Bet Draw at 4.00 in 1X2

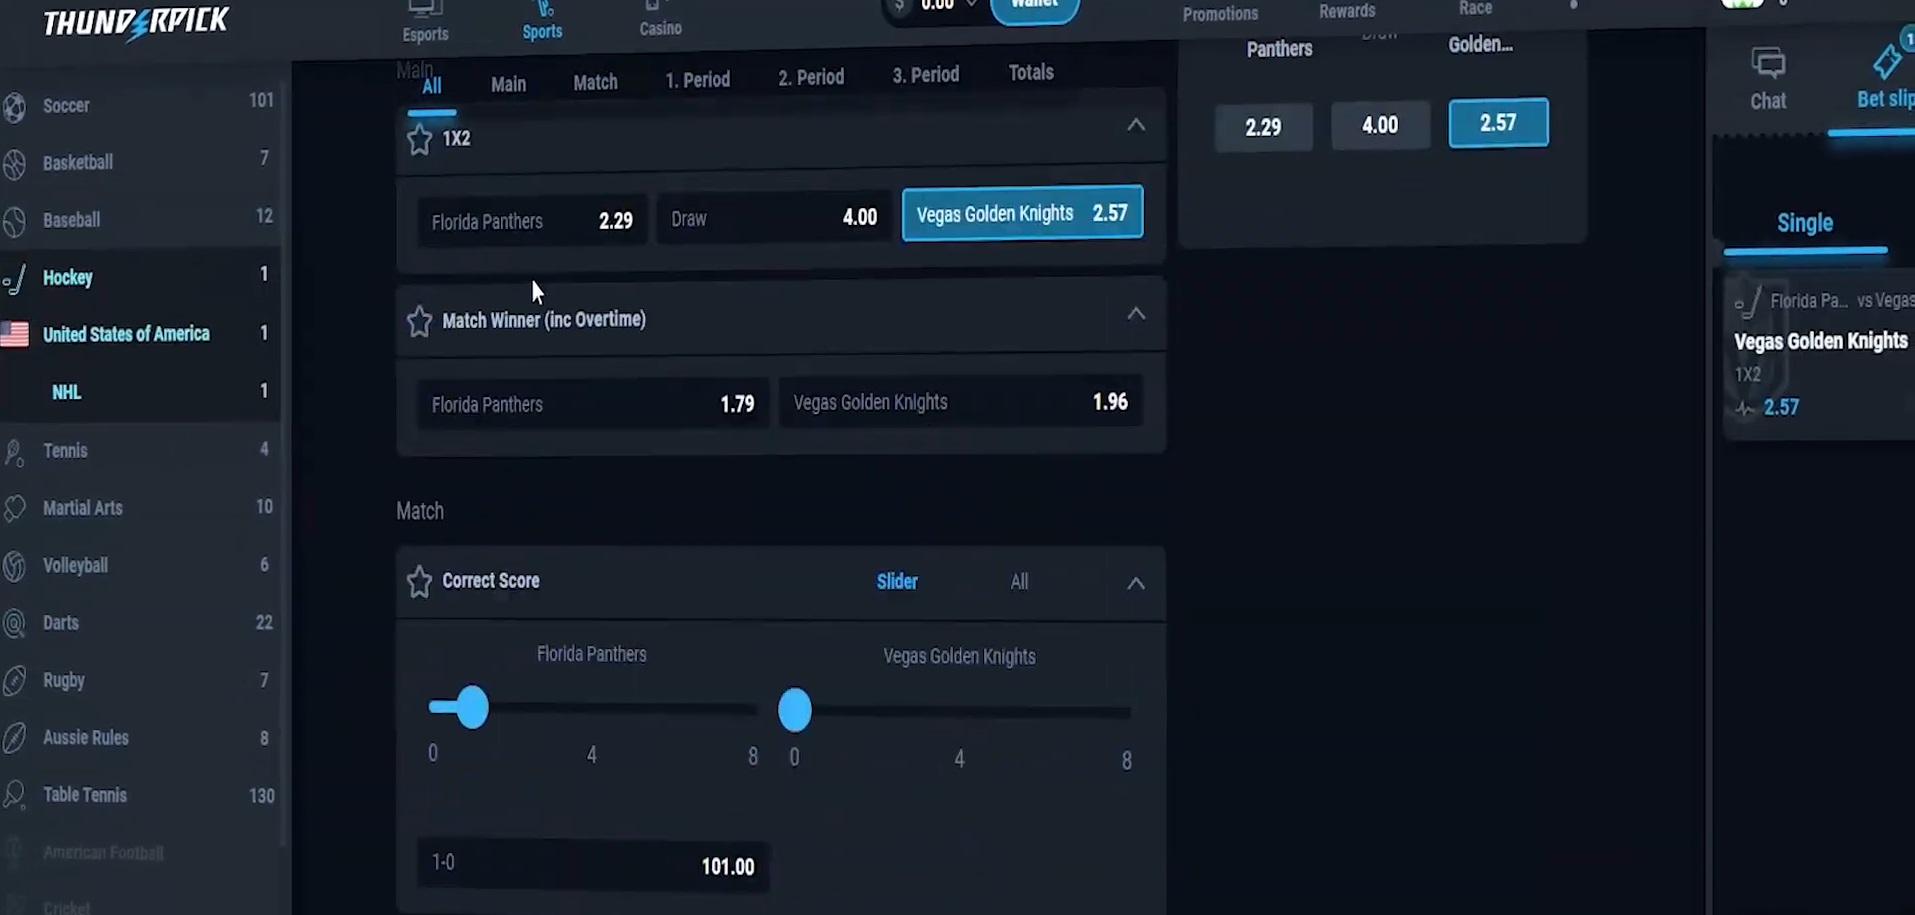click(774, 218)
